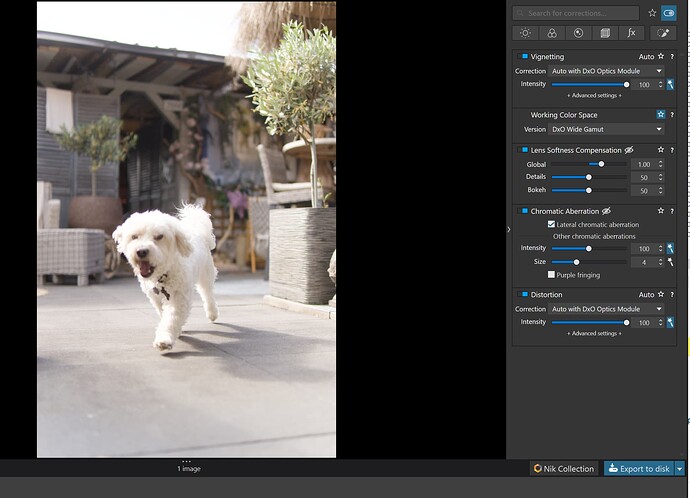Screen dimensions: 690x498
Task: Click the three-dots handle above the image count
Action: 187,461
